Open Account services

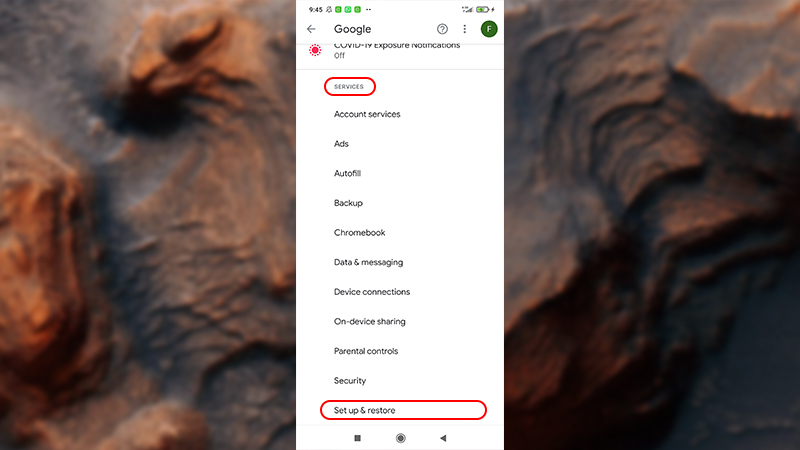[400, 114]
